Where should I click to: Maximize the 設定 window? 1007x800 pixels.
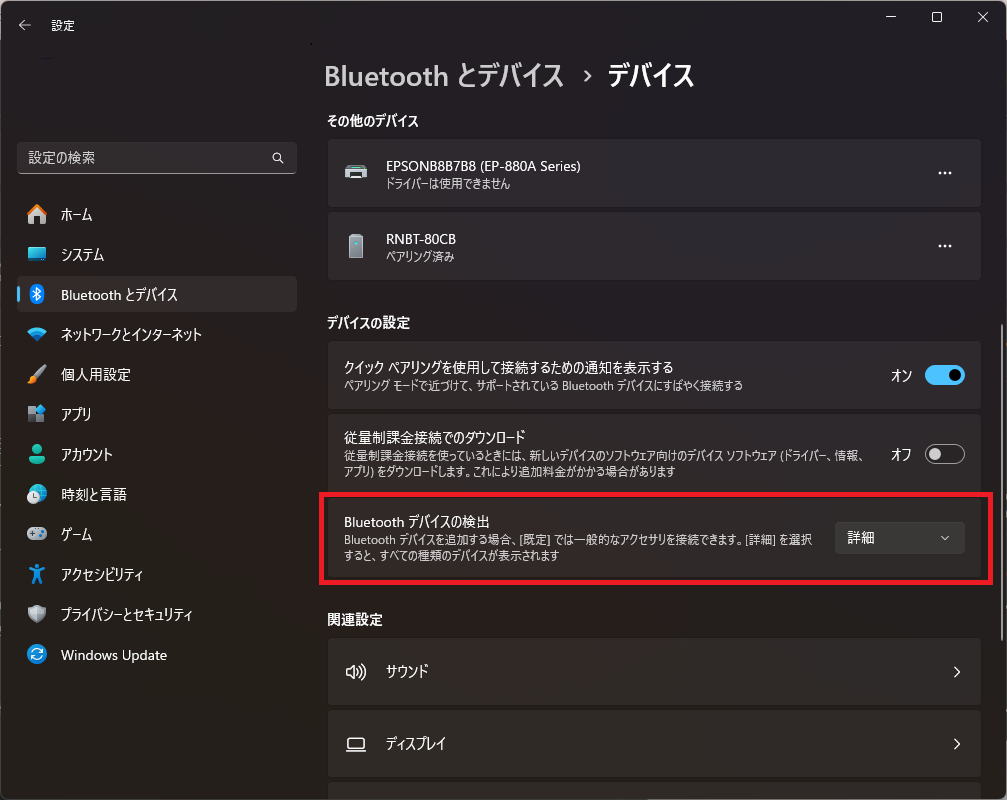coord(937,17)
